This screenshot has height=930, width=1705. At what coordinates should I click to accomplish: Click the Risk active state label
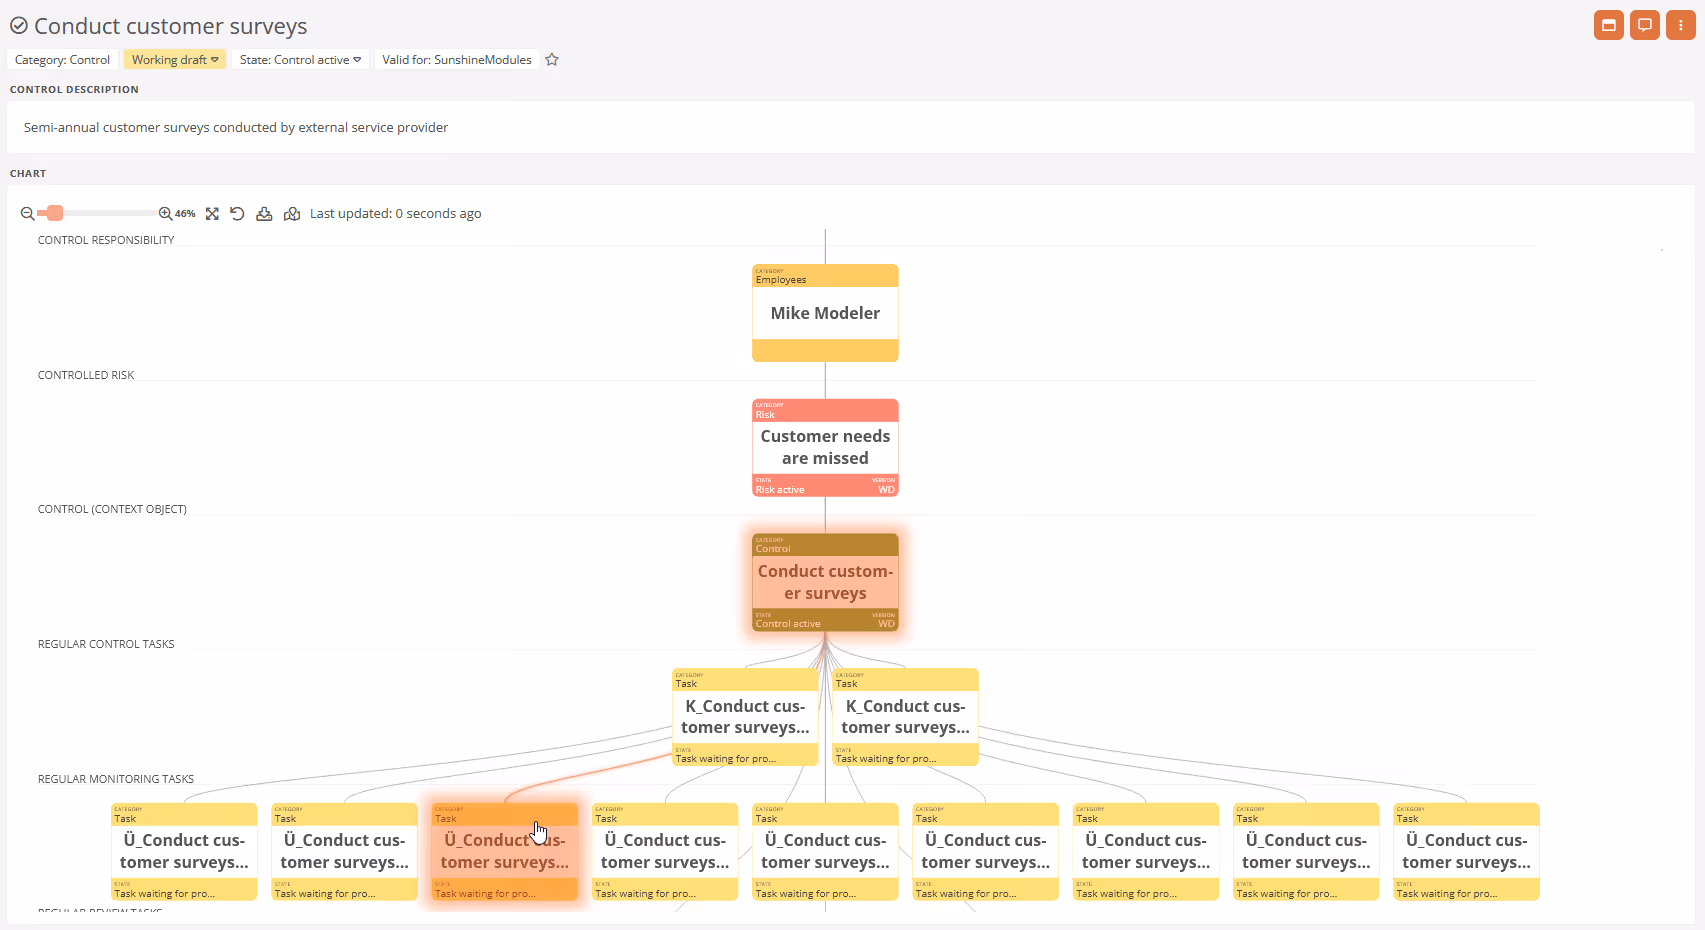pos(780,490)
